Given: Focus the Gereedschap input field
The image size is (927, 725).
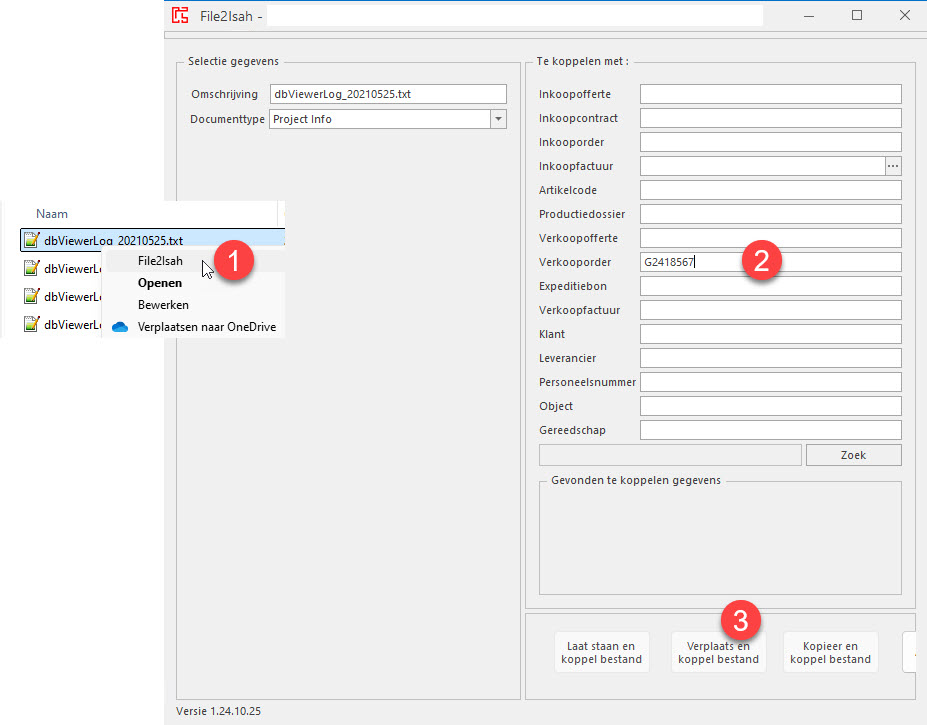Looking at the screenshot, I should pos(770,430).
